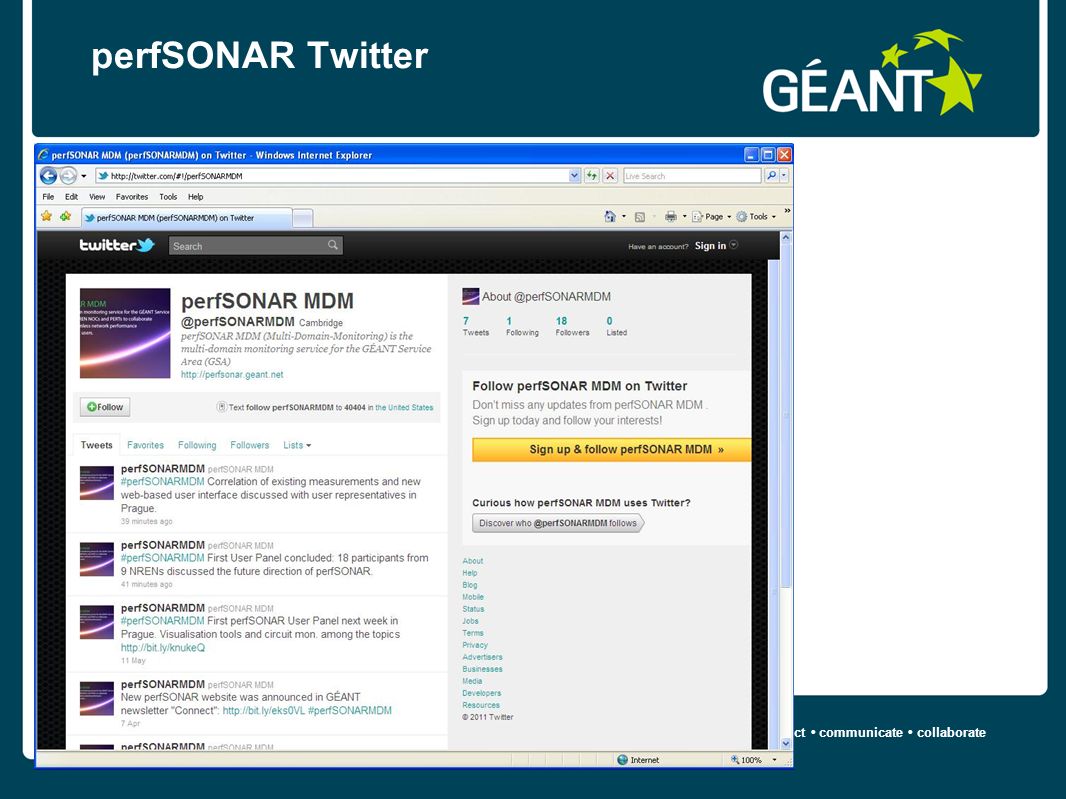The width and height of the screenshot is (1066, 799).
Task: Click Discover who @perfSONARMDM follows button
Action: point(557,523)
